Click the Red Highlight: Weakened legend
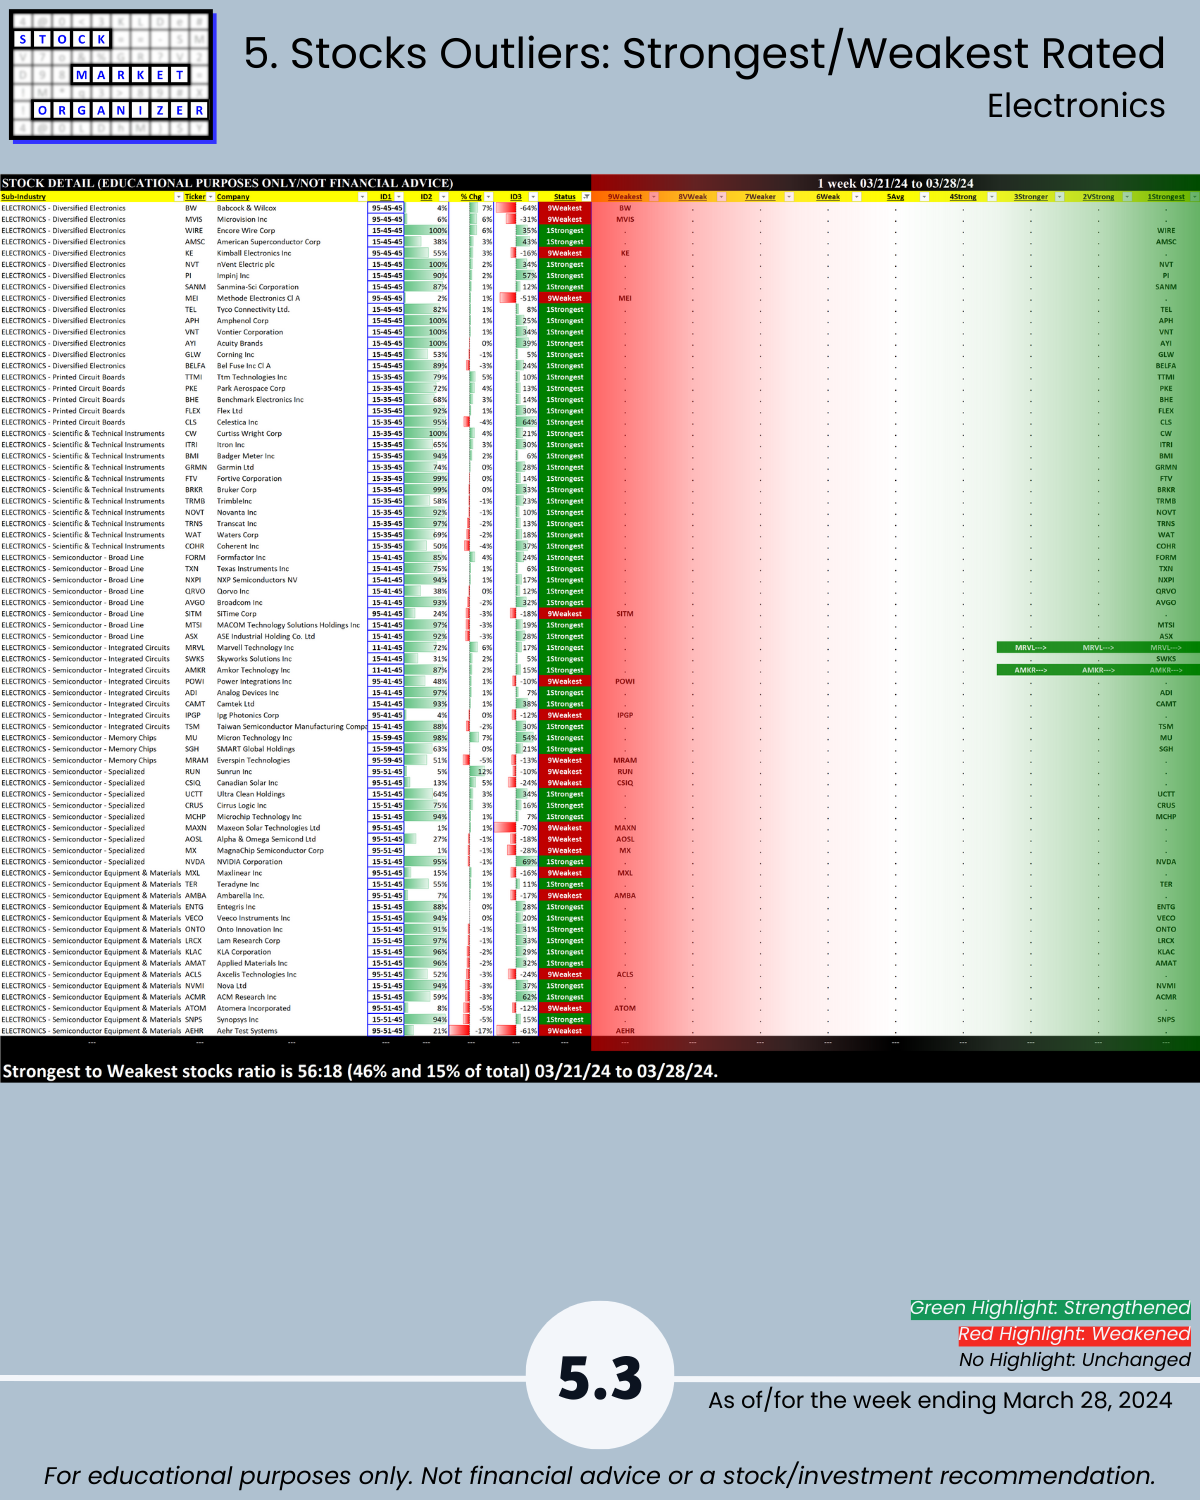This screenshot has width=1200, height=1500. pyautogui.click(x=1074, y=1334)
